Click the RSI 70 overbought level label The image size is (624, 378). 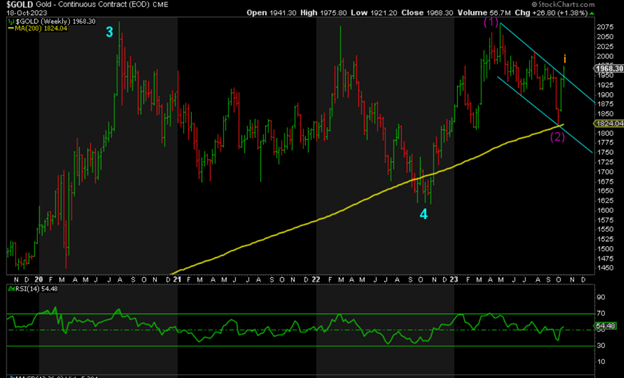pyautogui.click(x=601, y=314)
